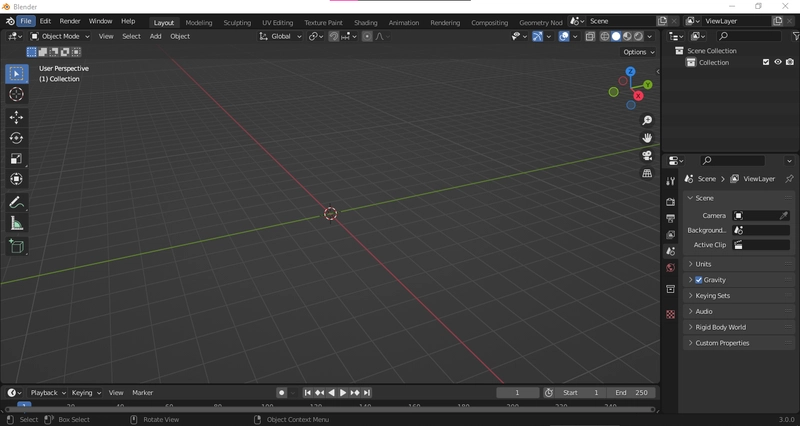Open the Add menu in viewport header

156,36
